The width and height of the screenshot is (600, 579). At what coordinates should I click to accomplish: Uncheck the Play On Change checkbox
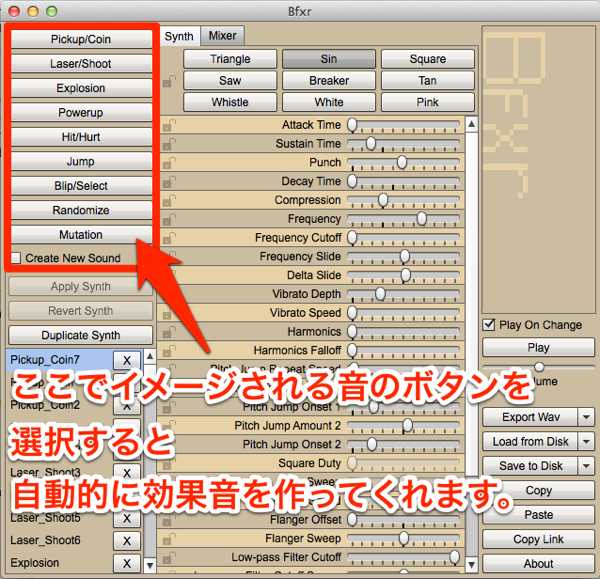[489, 325]
